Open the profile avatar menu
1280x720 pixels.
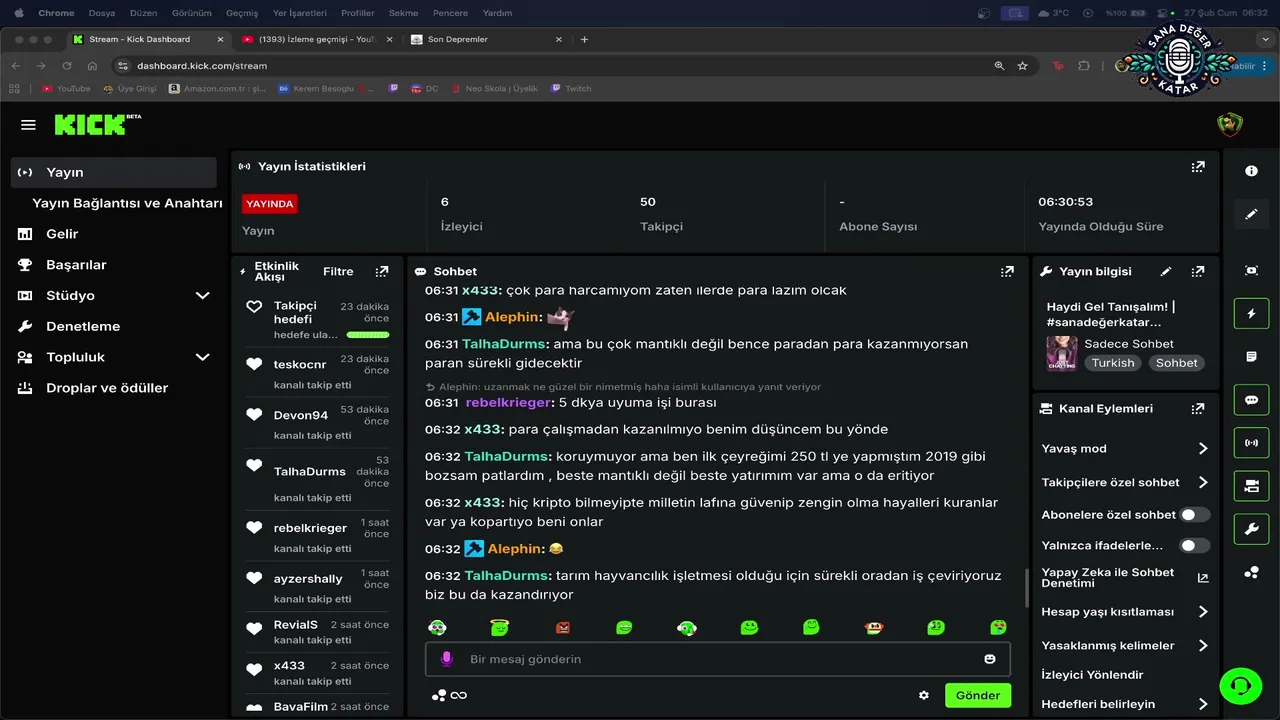pyautogui.click(x=1229, y=125)
